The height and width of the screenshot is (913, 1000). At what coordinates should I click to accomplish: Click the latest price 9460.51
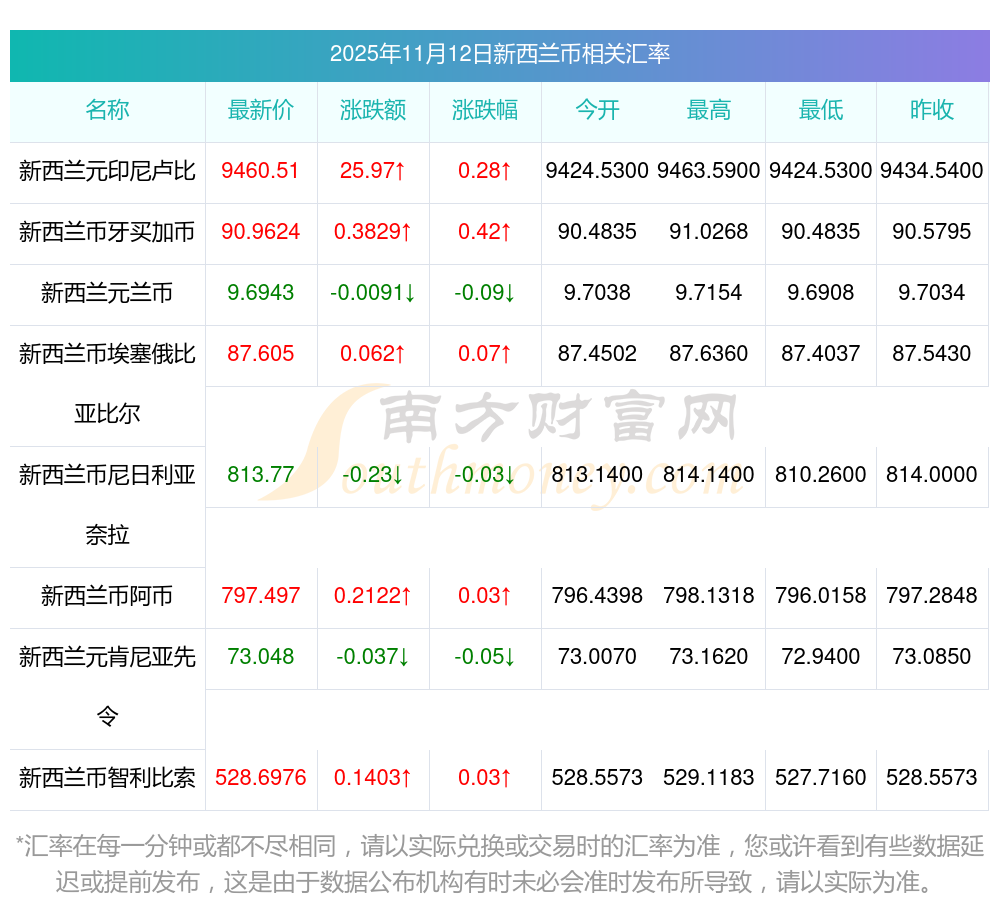tap(261, 171)
